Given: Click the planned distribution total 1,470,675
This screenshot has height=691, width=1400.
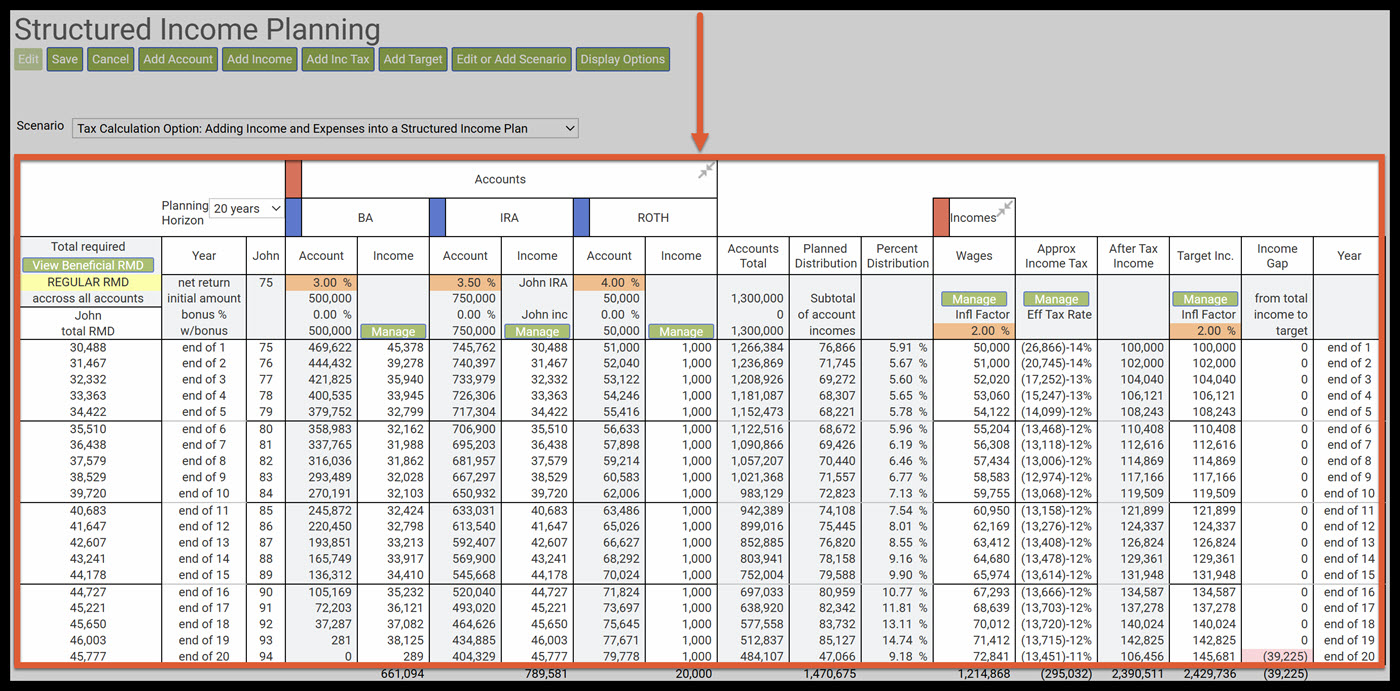Looking at the screenshot, I should tap(828, 674).
